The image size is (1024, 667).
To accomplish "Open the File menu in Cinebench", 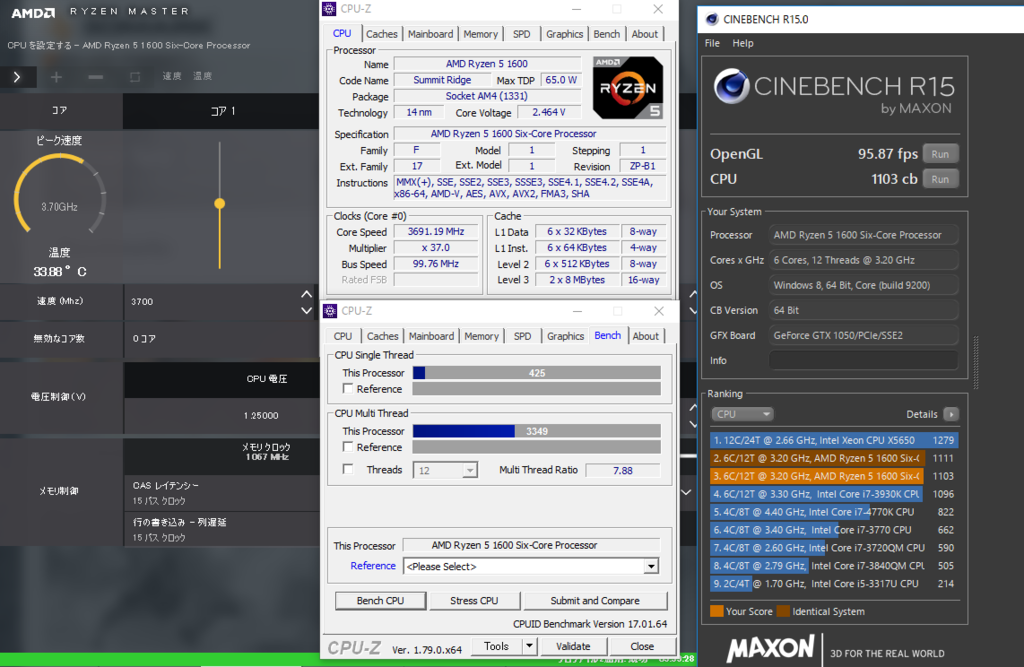I will click(x=712, y=43).
